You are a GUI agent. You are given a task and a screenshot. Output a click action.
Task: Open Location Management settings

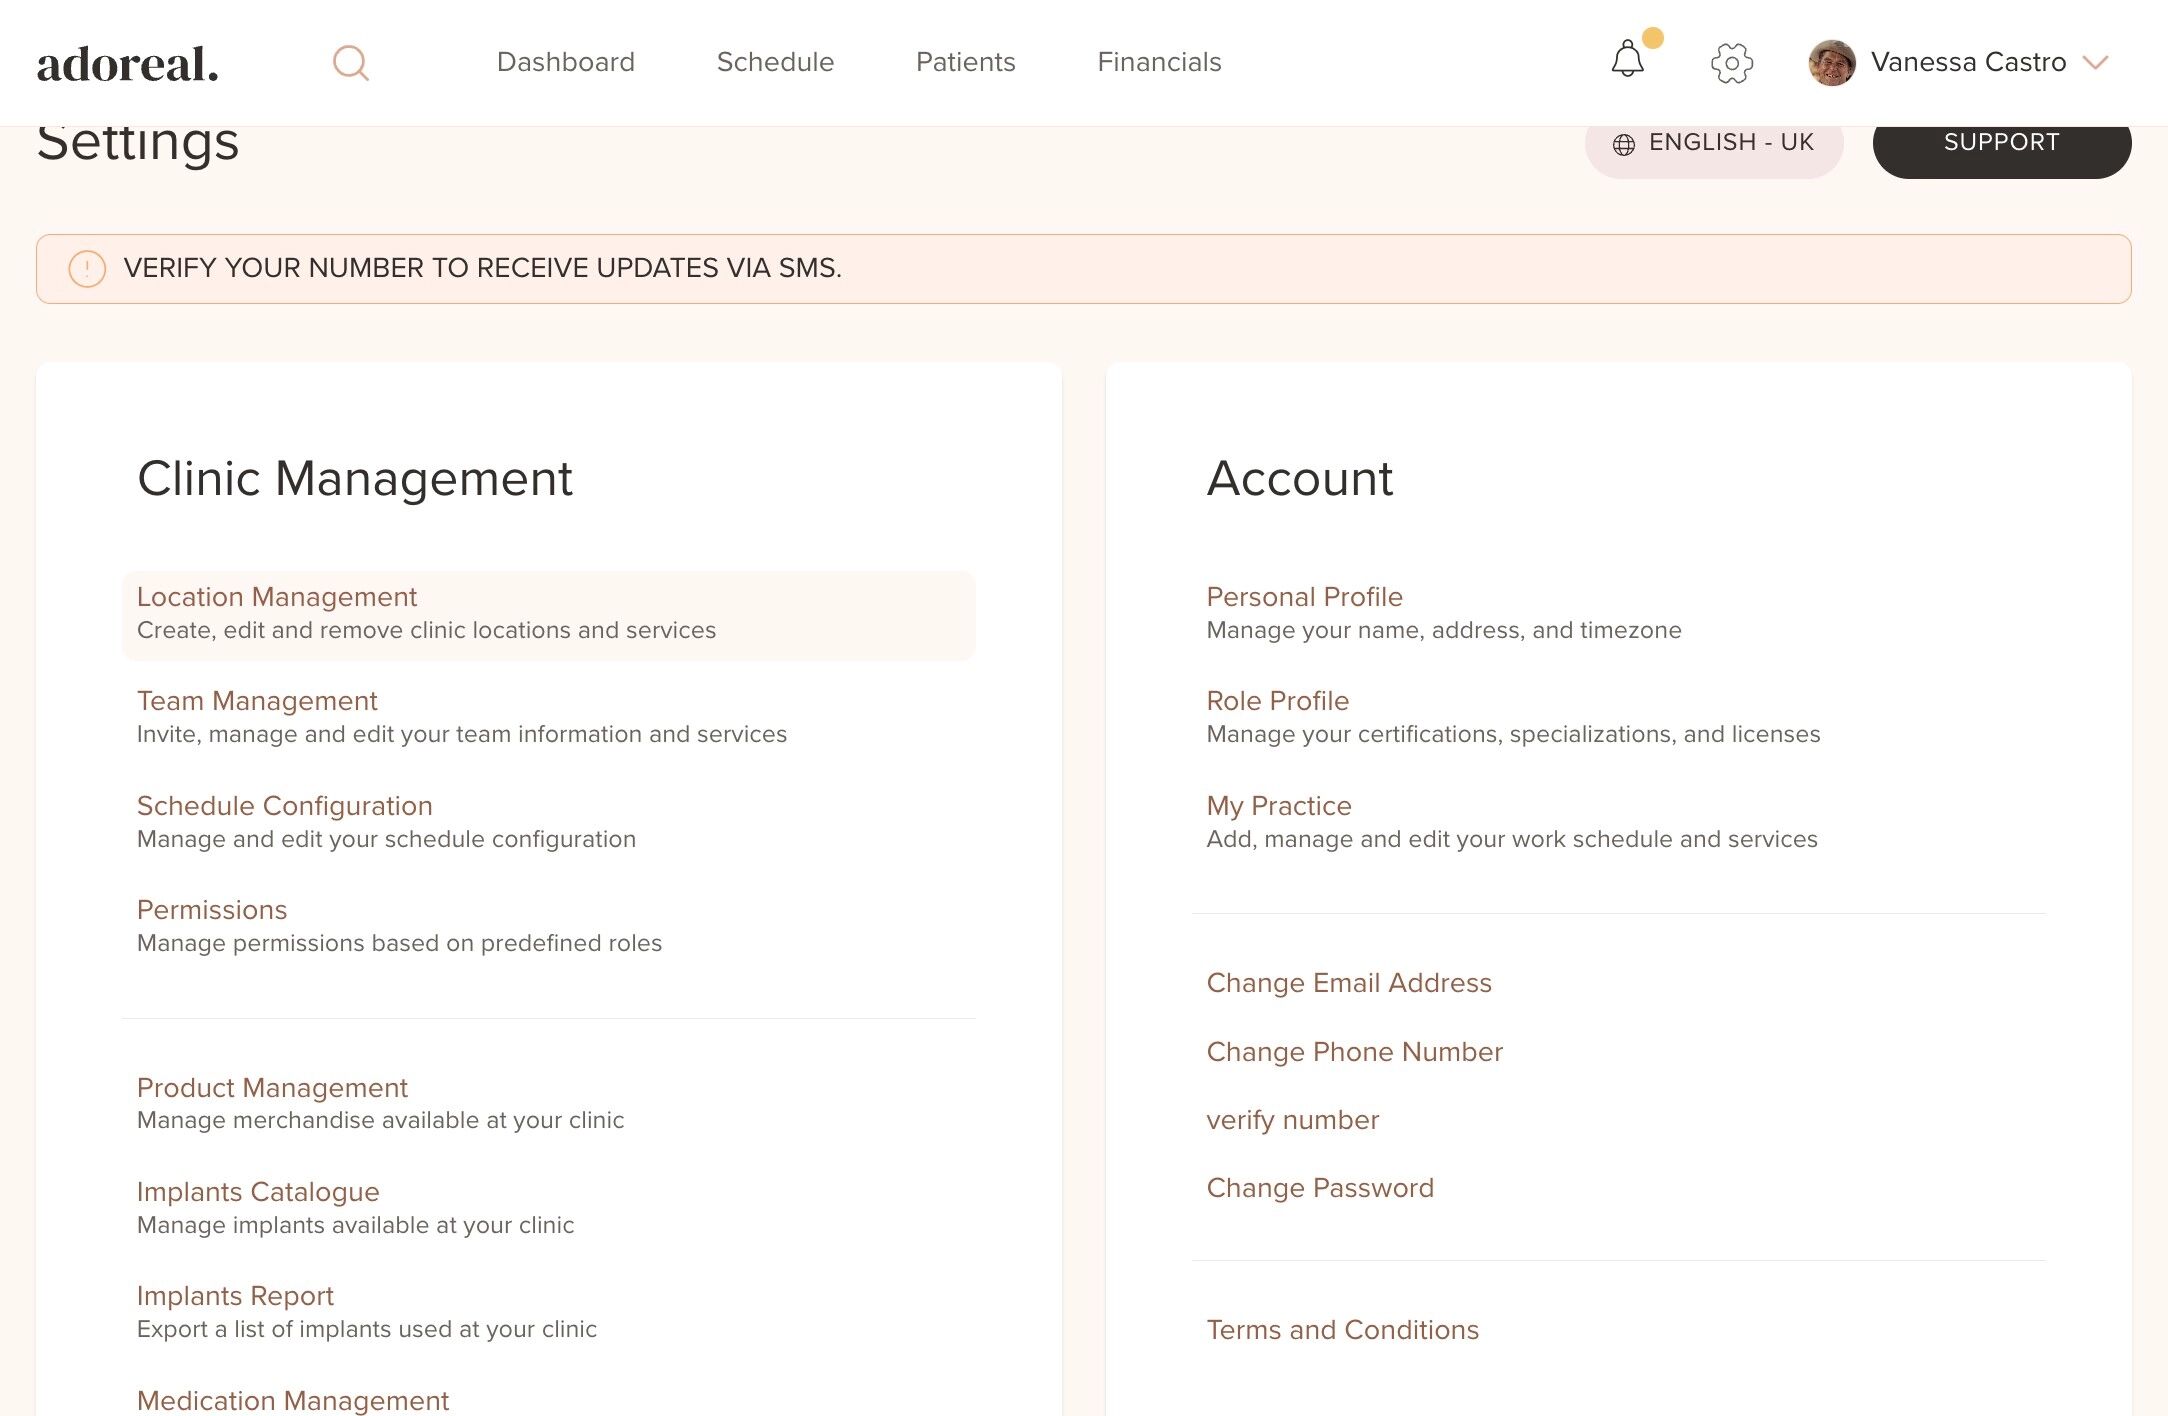277,597
